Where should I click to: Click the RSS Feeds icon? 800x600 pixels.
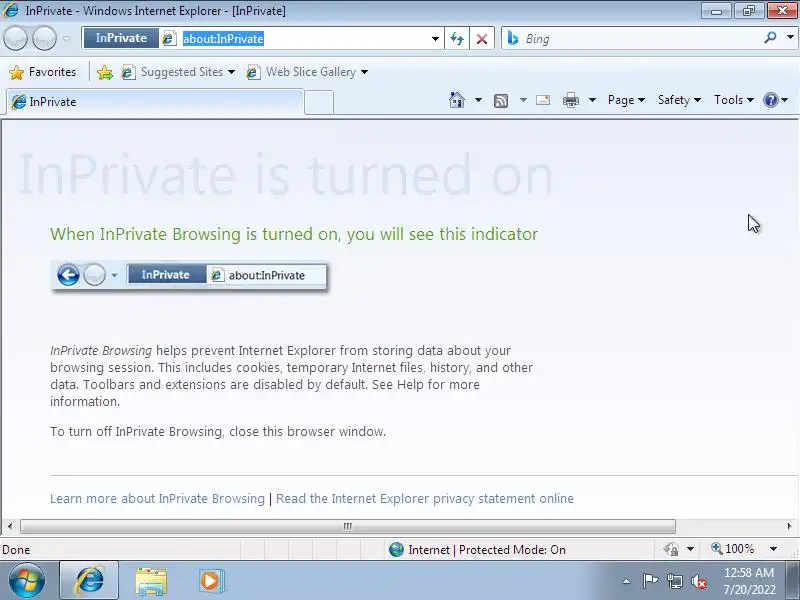(x=501, y=101)
